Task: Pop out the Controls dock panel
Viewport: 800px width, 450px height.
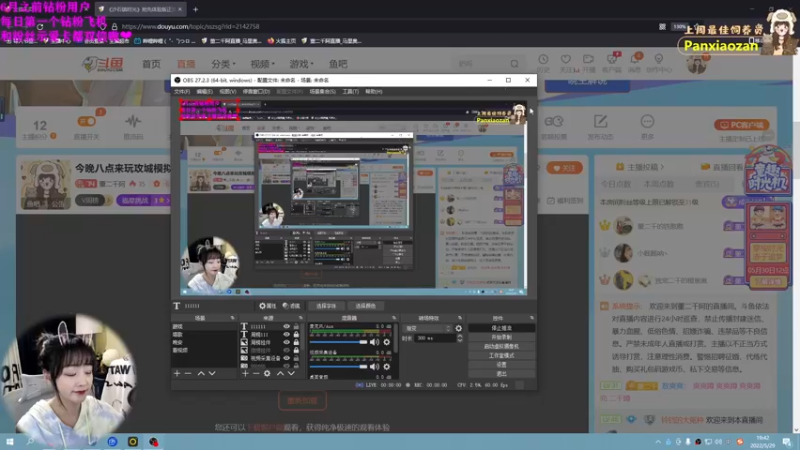Action: tap(532, 318)
